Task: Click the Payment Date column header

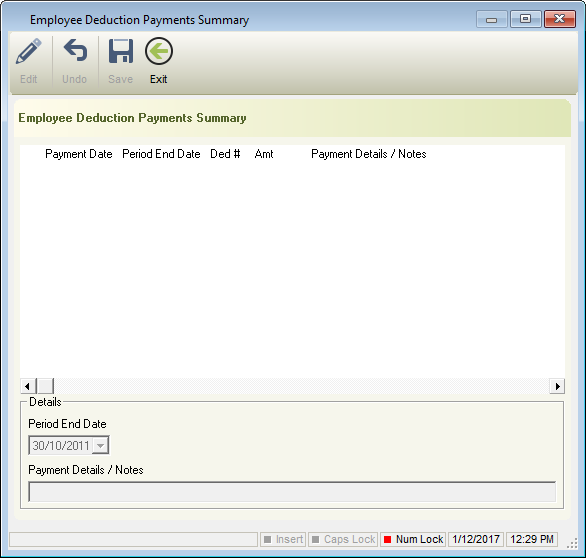Action: click(x=78, y=154)
